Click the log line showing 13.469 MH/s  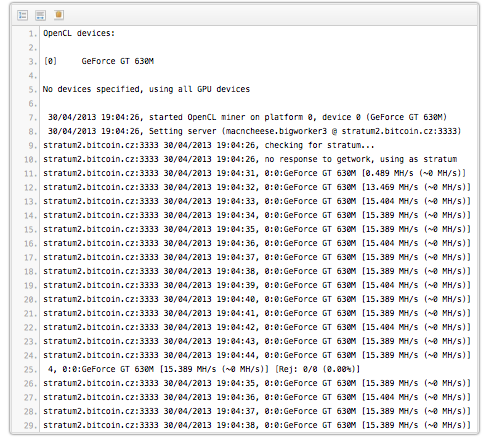[x=257, y=187]
